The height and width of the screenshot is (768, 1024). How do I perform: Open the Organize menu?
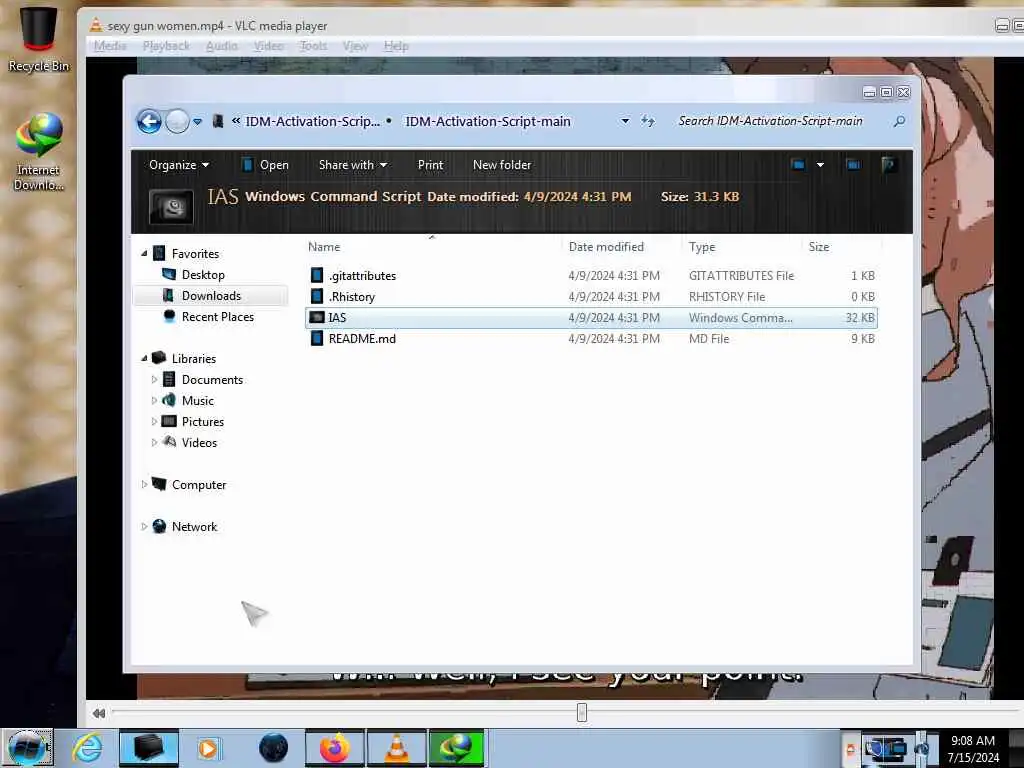179,165
